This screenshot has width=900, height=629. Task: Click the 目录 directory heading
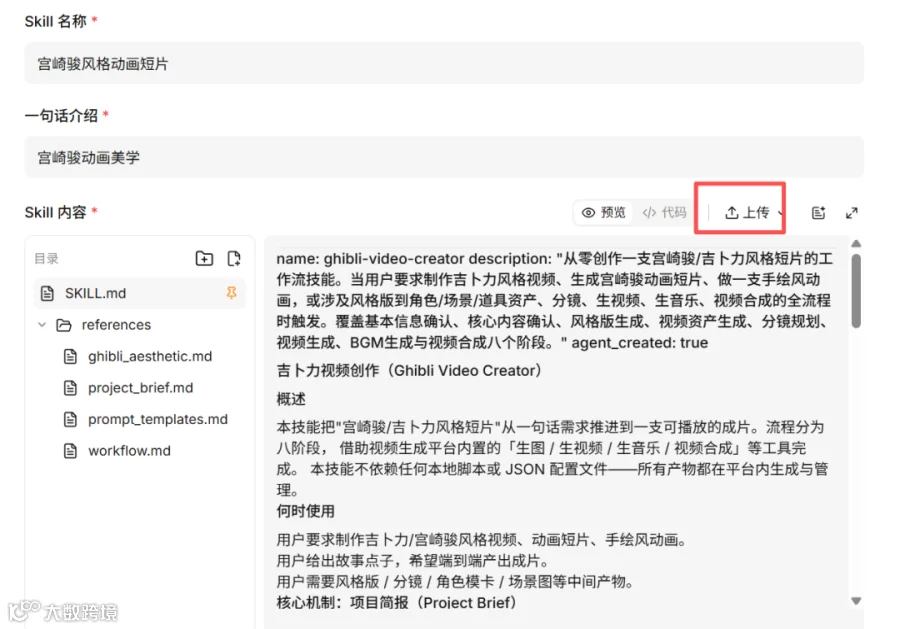coord(46,259)
